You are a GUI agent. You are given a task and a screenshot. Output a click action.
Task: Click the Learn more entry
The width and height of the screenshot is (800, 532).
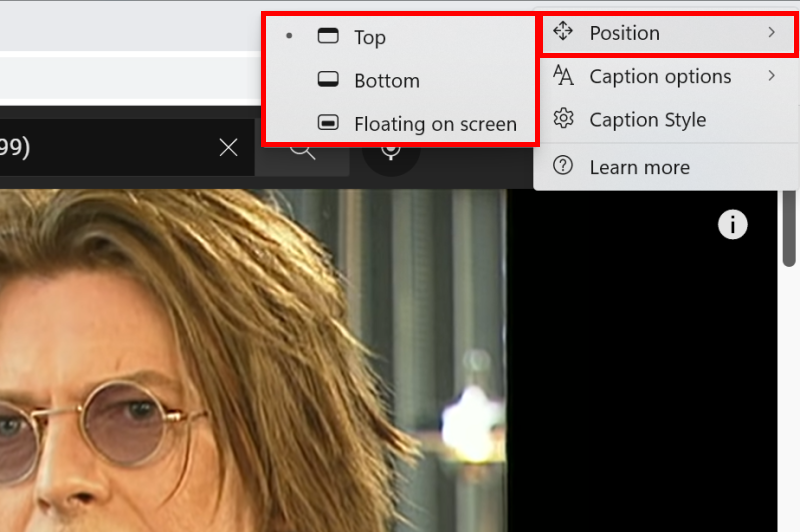click(667, 167)
